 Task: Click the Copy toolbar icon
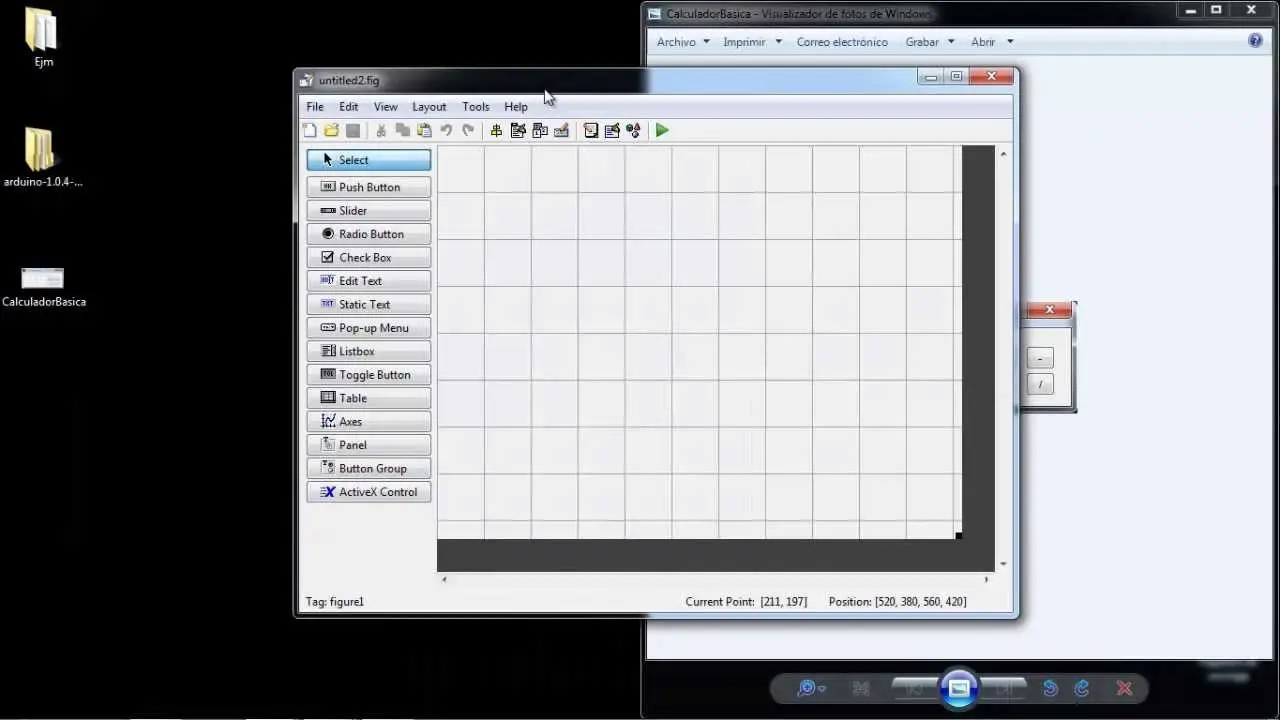pos(403,130)
